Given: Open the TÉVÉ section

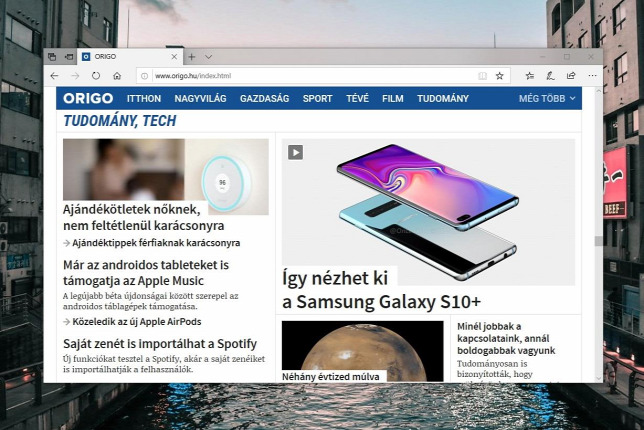Looking at the screenshot, I should [x=357, y=99].
